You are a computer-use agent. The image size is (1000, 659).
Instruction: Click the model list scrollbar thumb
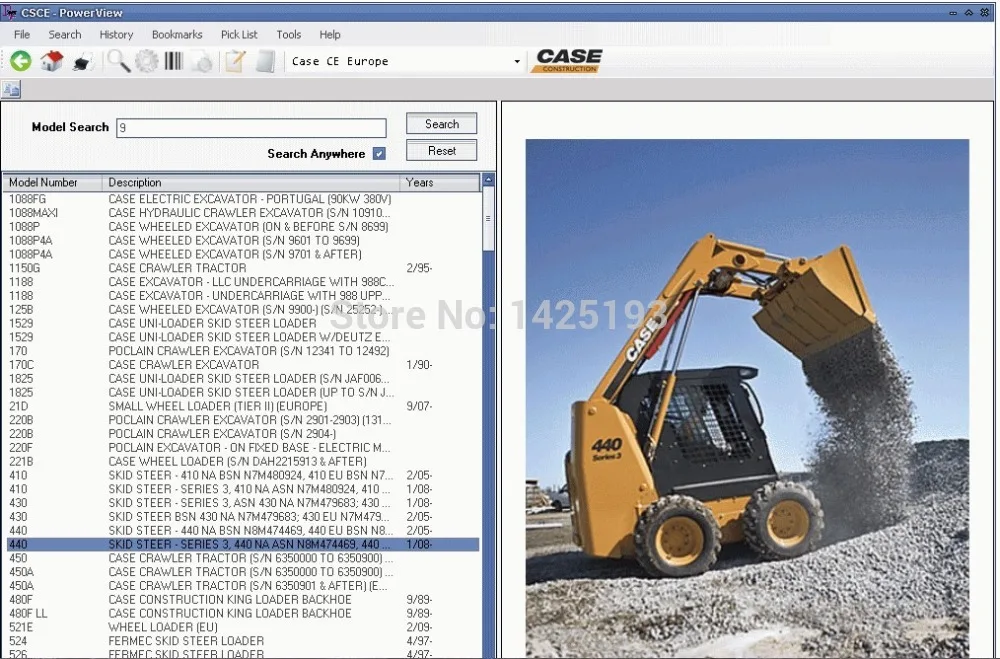(489, 219)
